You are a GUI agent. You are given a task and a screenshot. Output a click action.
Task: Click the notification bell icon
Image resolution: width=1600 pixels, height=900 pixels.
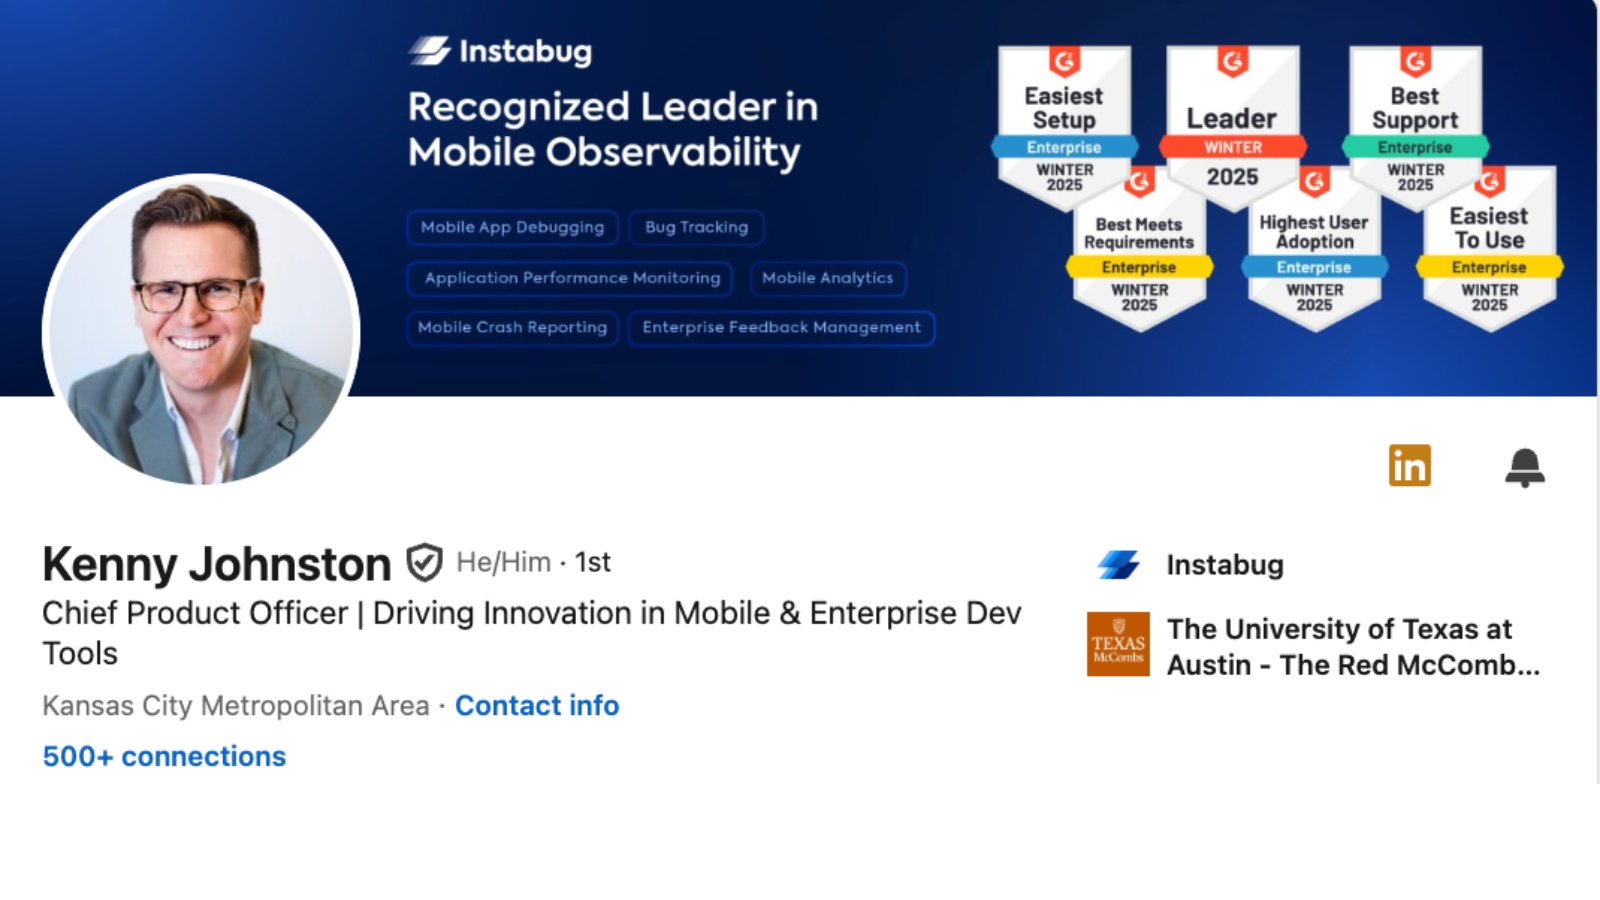point(1524,467)
